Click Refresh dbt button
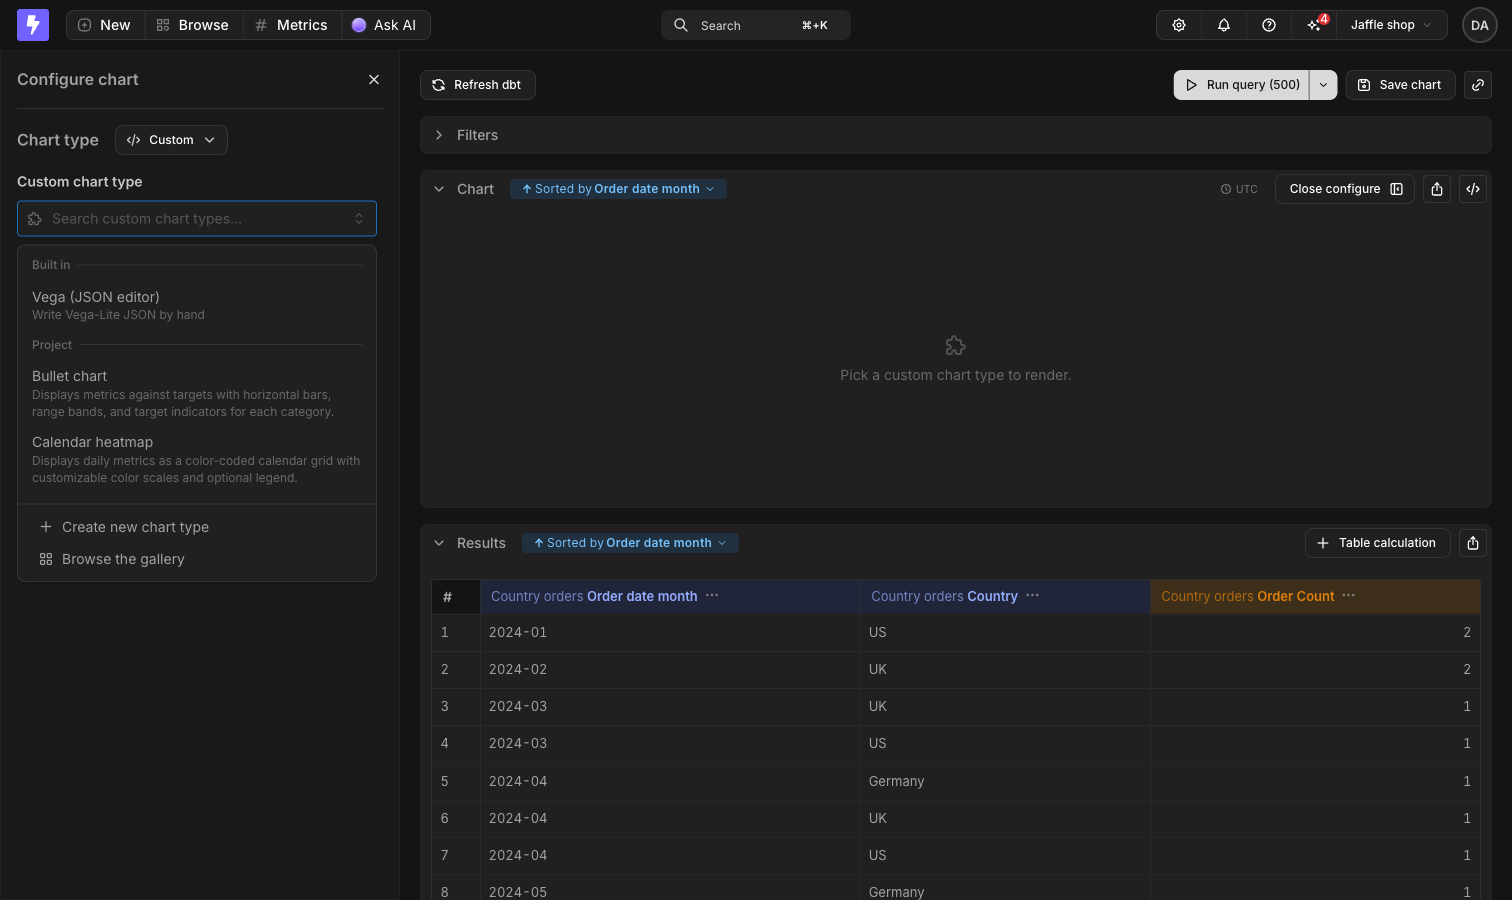This screenshot has height=900, width=1512. coord(478,85)
